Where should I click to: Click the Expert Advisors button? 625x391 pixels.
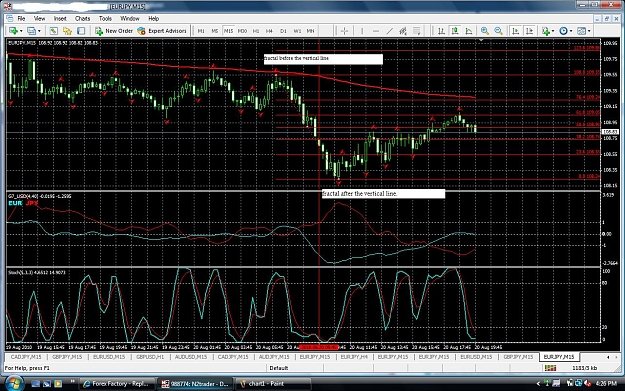click(x=162, y=31)
